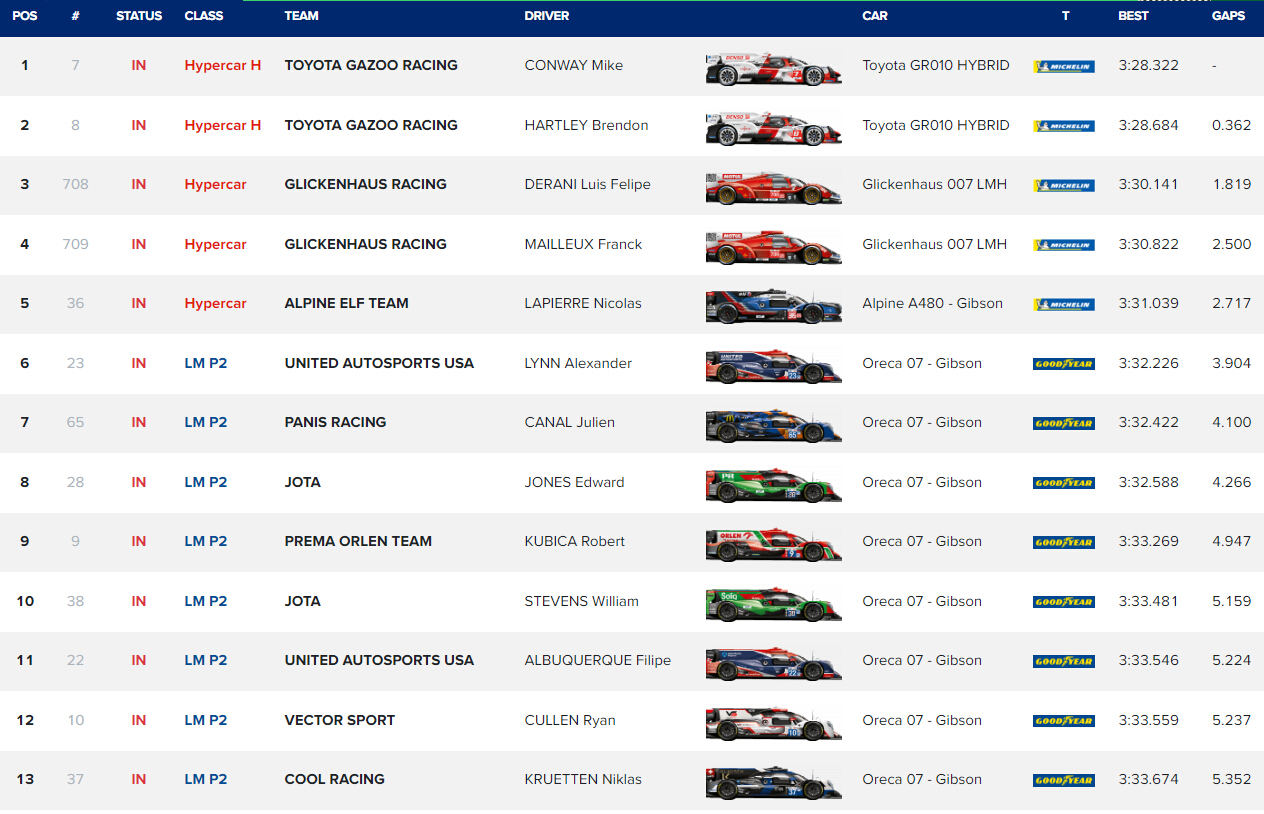This screenshot has height=814, width=1264.
Task: Open TOYOTA GAZOO RACING team in first row
Action: click(x=371, y=65)
